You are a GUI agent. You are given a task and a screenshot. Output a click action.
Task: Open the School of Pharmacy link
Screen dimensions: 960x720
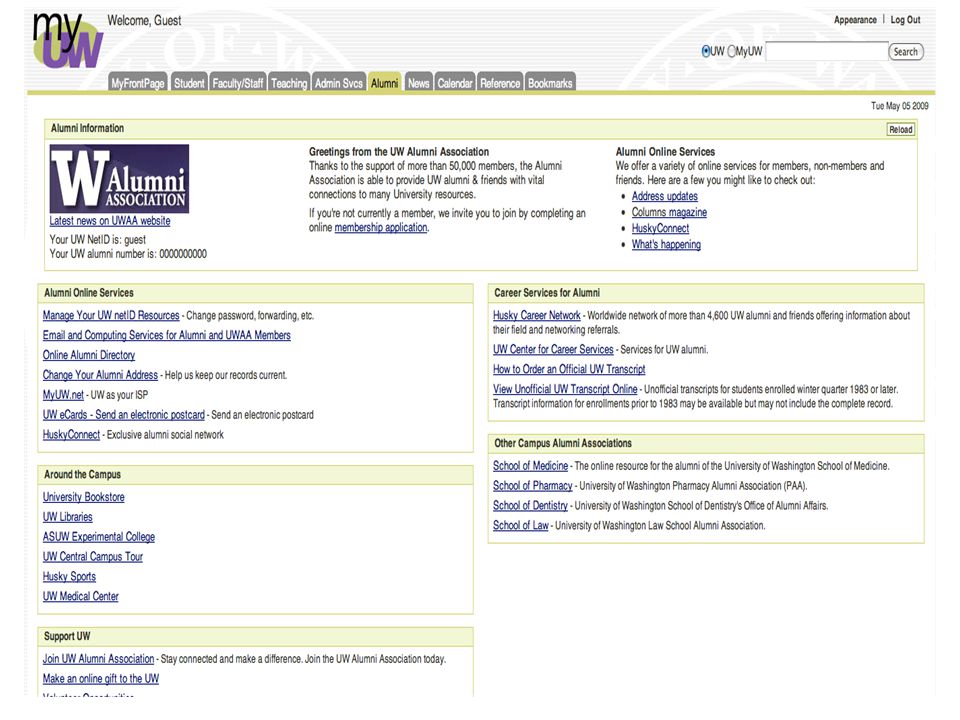[533, 486]
